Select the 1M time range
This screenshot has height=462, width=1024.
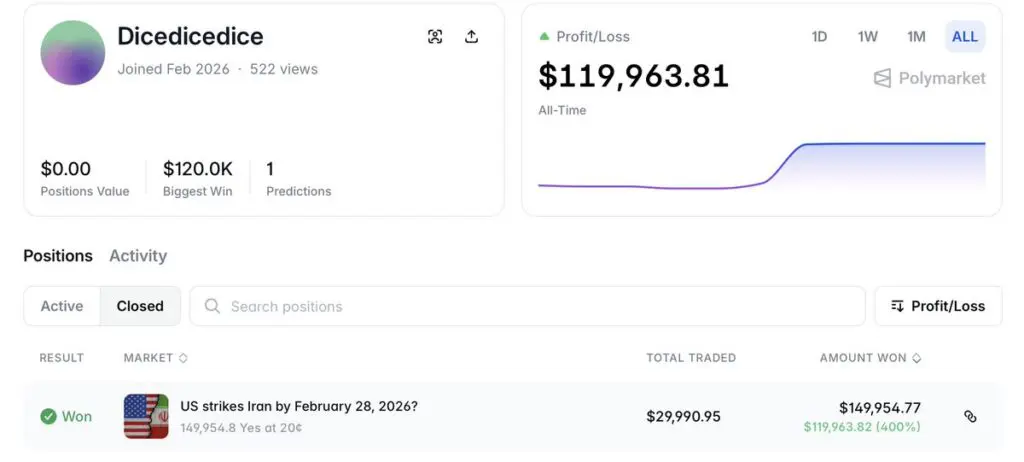[916, 37]
